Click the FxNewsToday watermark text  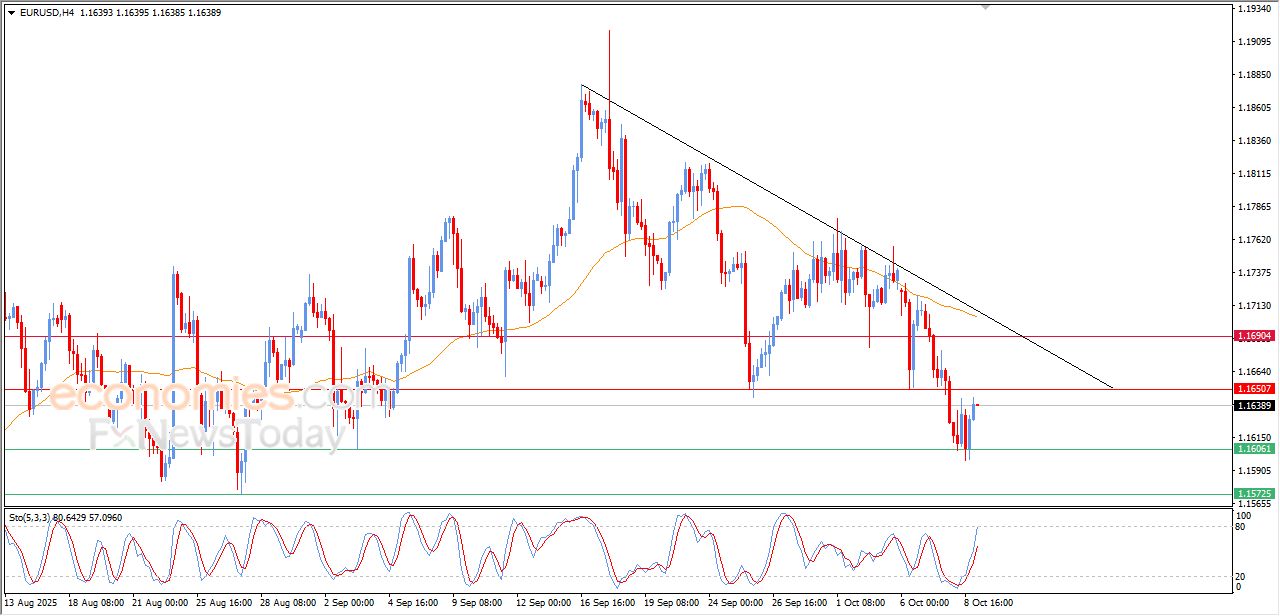pos(217,436)
